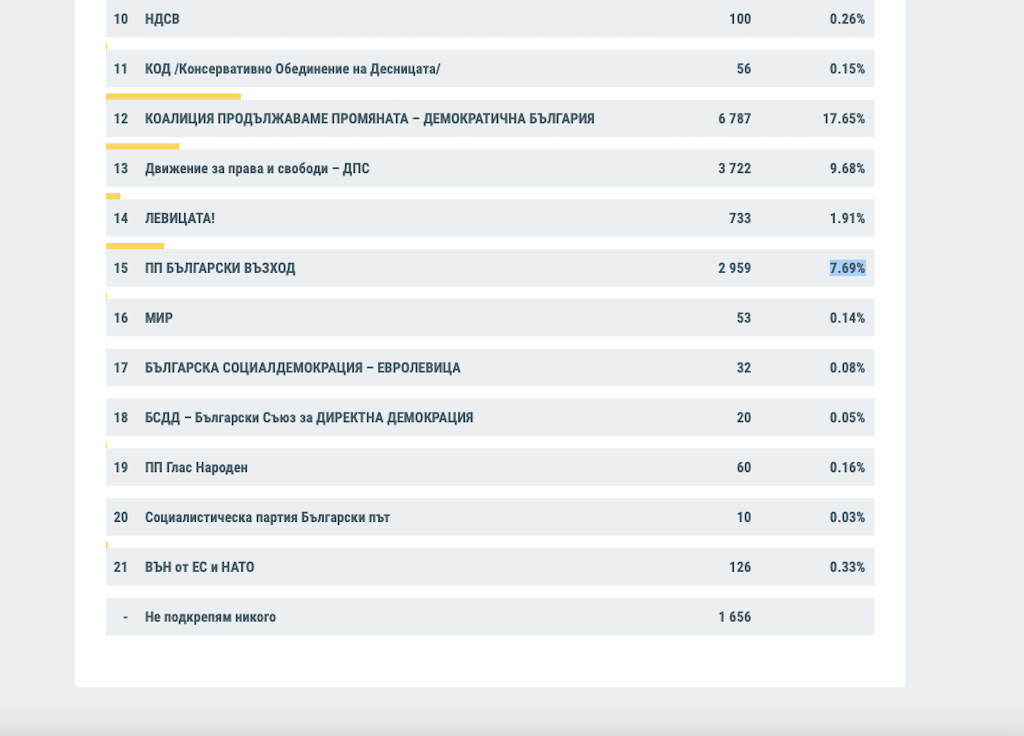The height and width of the screenshot is (736, 1024).
Task: Select the КОД /Консервативно Обединение на Десницата/ row label
Action: point(292,69)
